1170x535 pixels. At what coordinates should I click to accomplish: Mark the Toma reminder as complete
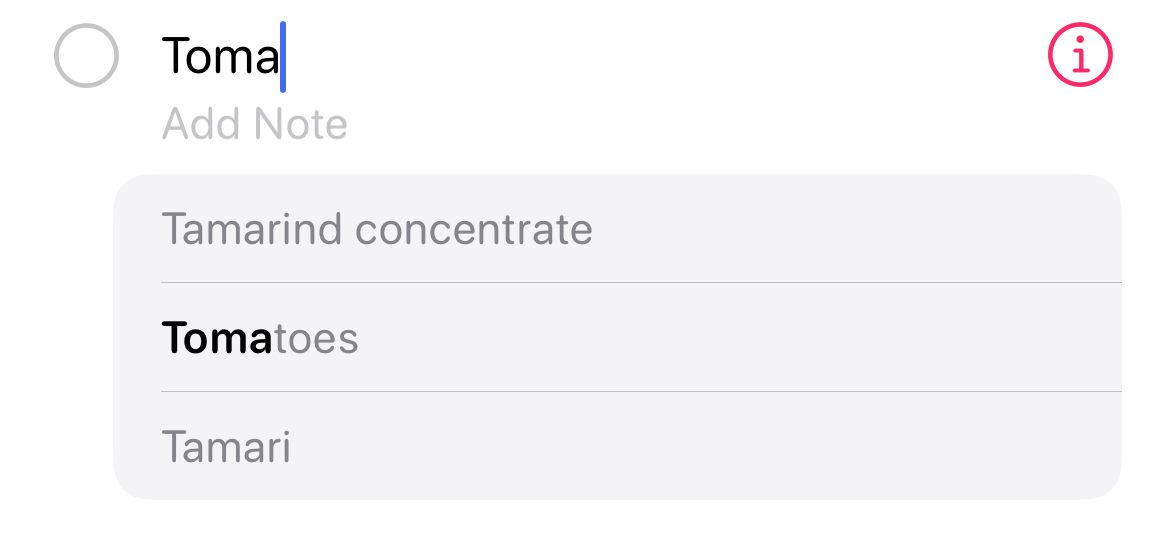[x=86, y=55]
